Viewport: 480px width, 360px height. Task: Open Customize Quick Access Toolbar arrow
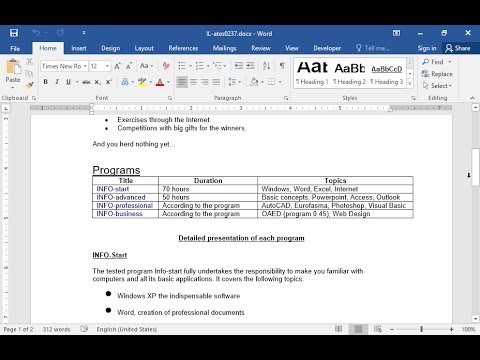pos(84,33)
